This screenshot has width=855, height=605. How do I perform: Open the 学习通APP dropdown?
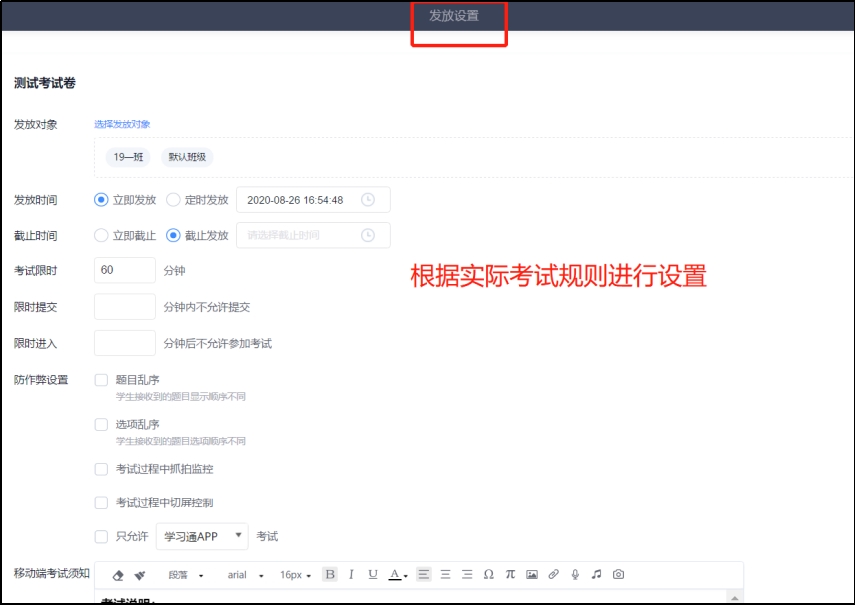click(x=202, y=536)
